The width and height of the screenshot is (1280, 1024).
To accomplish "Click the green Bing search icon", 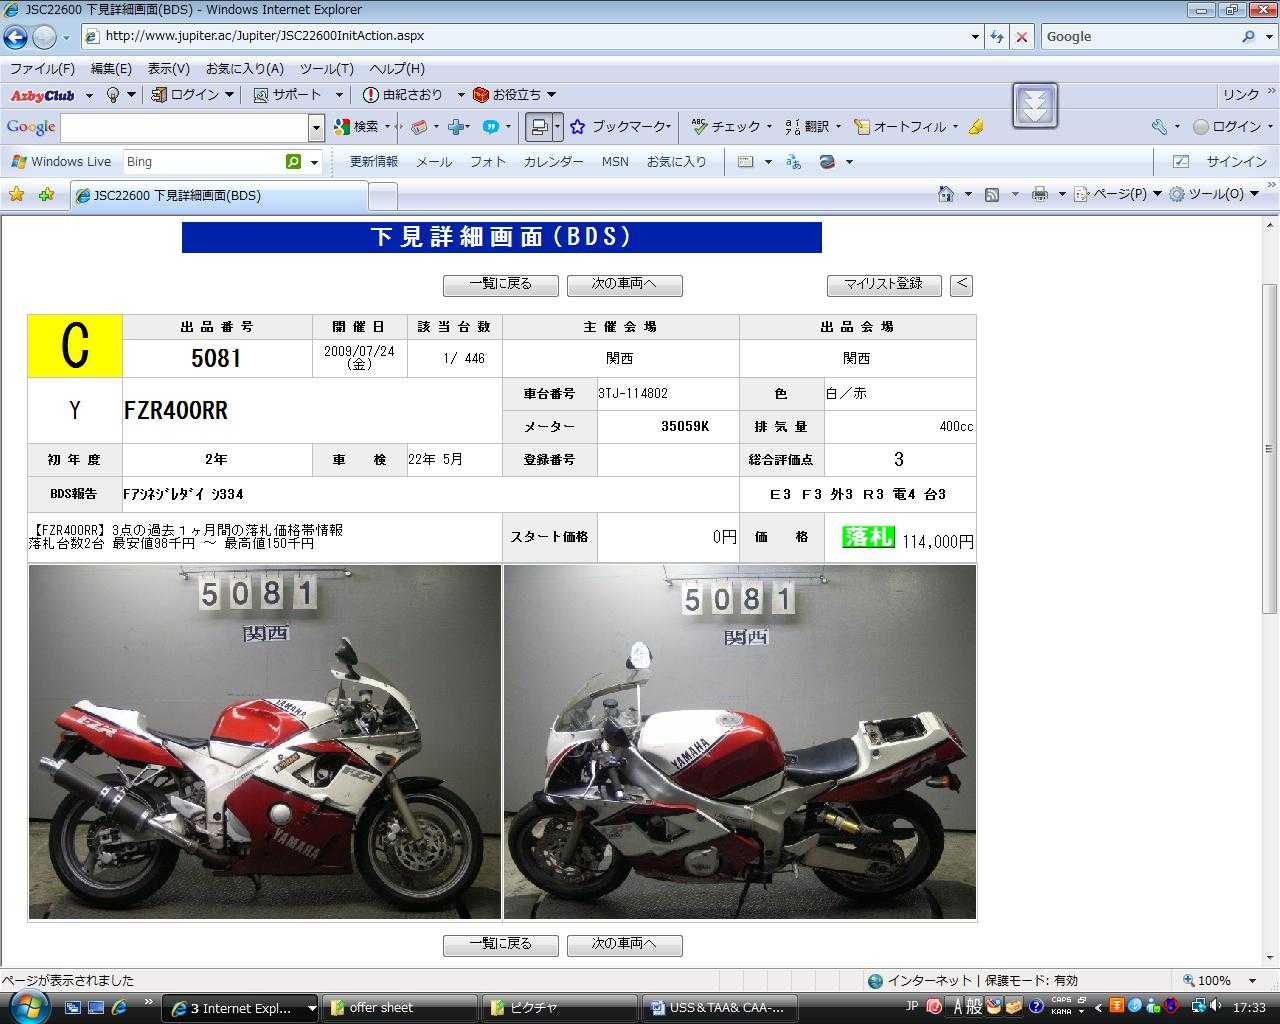I will (x=293, y=161).
